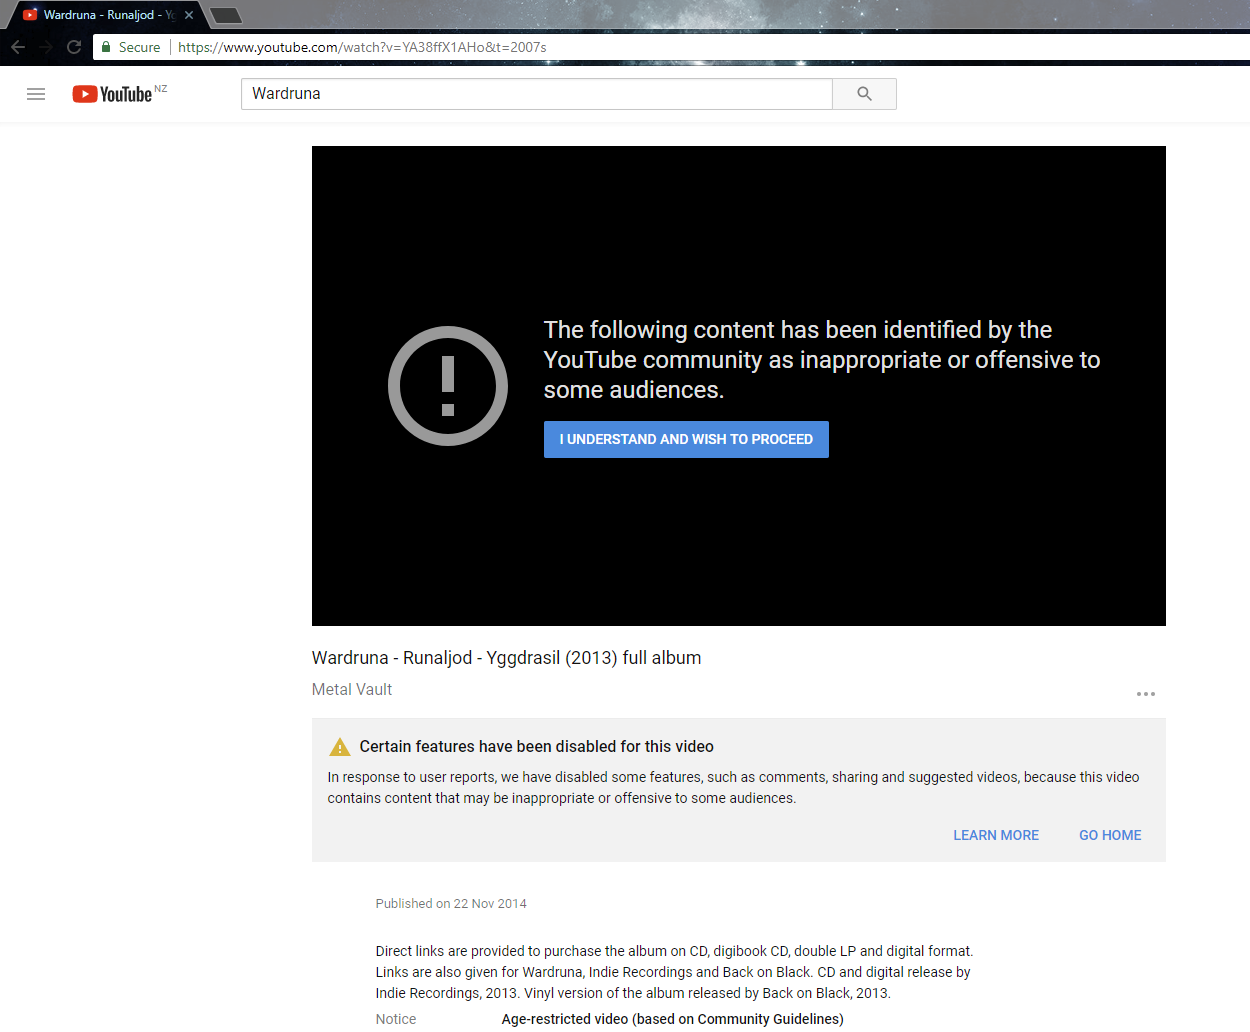Open the YouTube hamburger menu
The image size is (1250, 1032).
36,94
